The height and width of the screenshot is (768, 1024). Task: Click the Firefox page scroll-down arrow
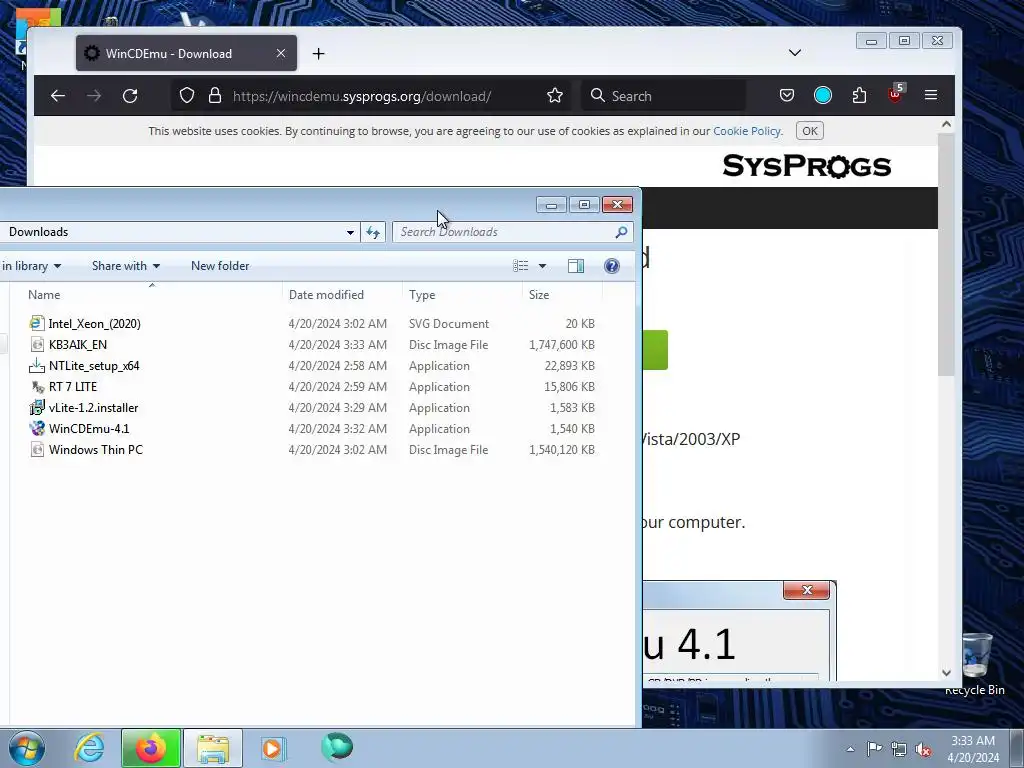click(x=946, y=673)
